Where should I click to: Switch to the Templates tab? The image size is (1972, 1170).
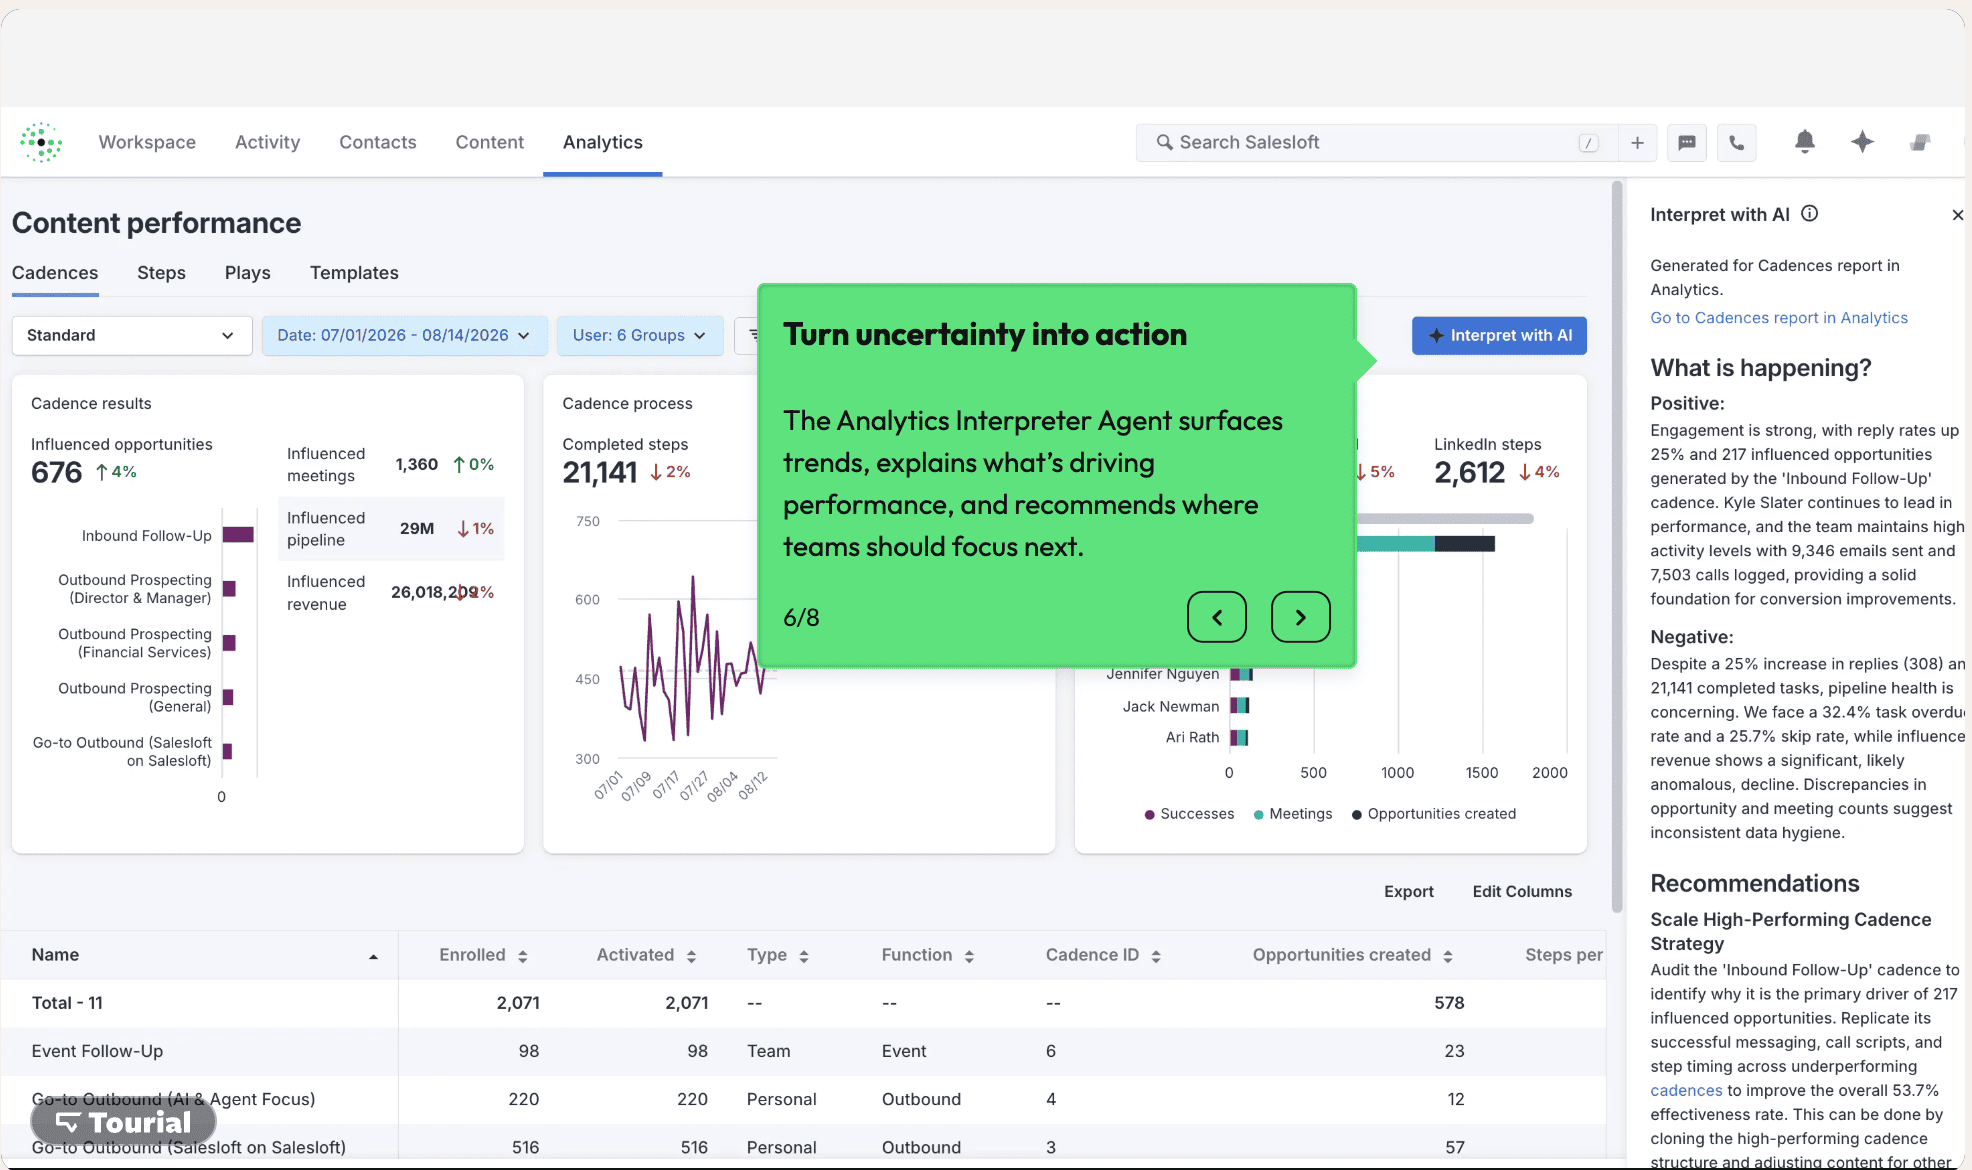[x=354, y=273]
